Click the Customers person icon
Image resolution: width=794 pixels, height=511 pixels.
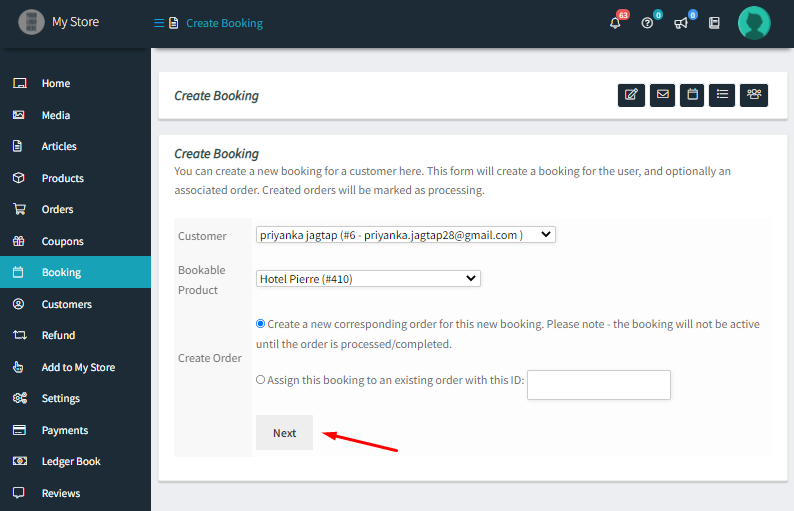(x=18, y=304)
